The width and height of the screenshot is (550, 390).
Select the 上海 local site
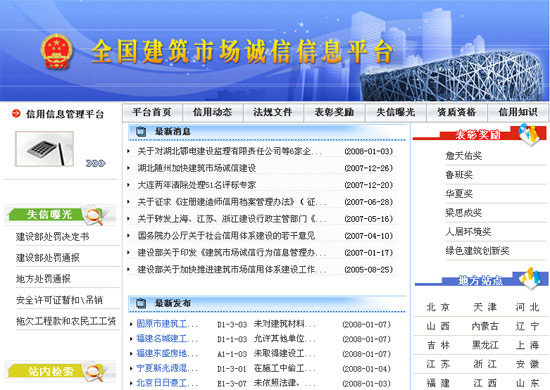(527, 345)
